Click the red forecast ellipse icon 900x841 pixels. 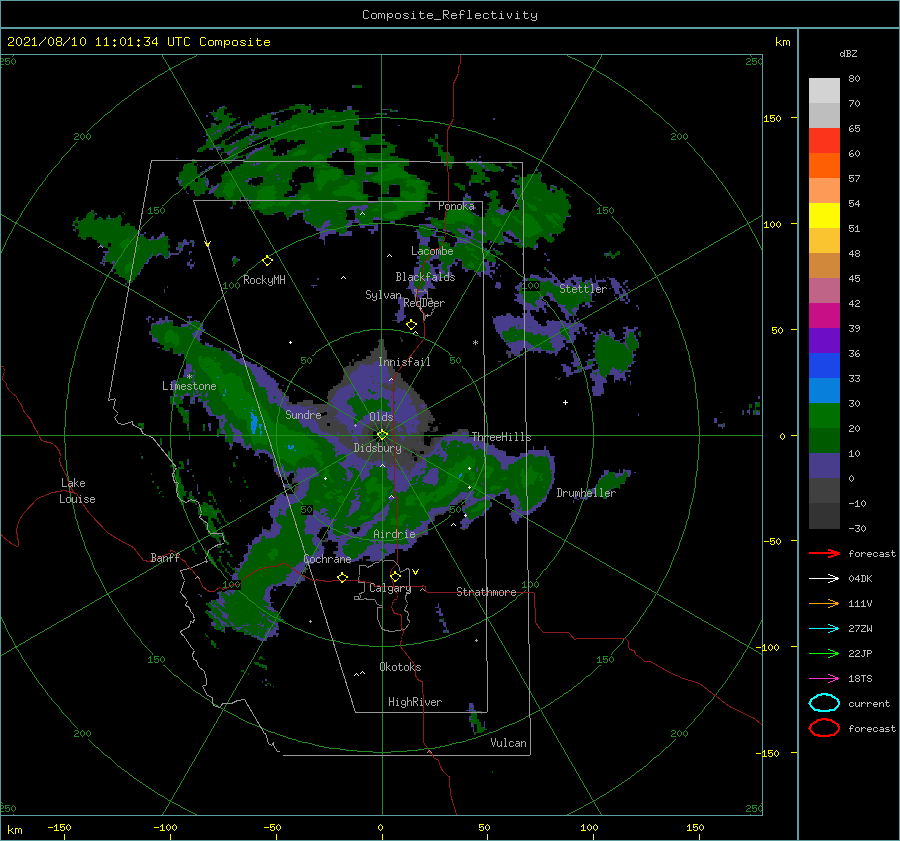824,728
